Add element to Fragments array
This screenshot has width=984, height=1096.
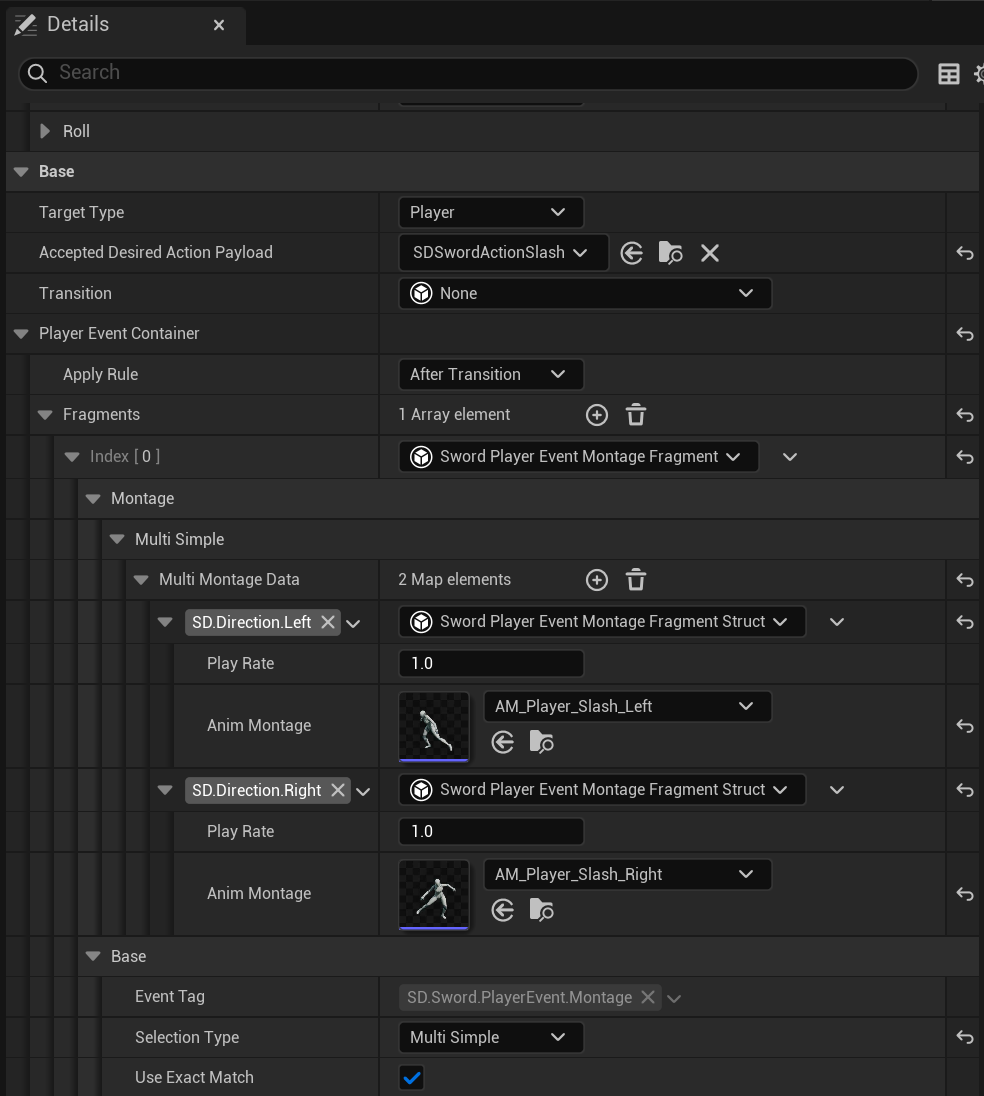point(597,415)
